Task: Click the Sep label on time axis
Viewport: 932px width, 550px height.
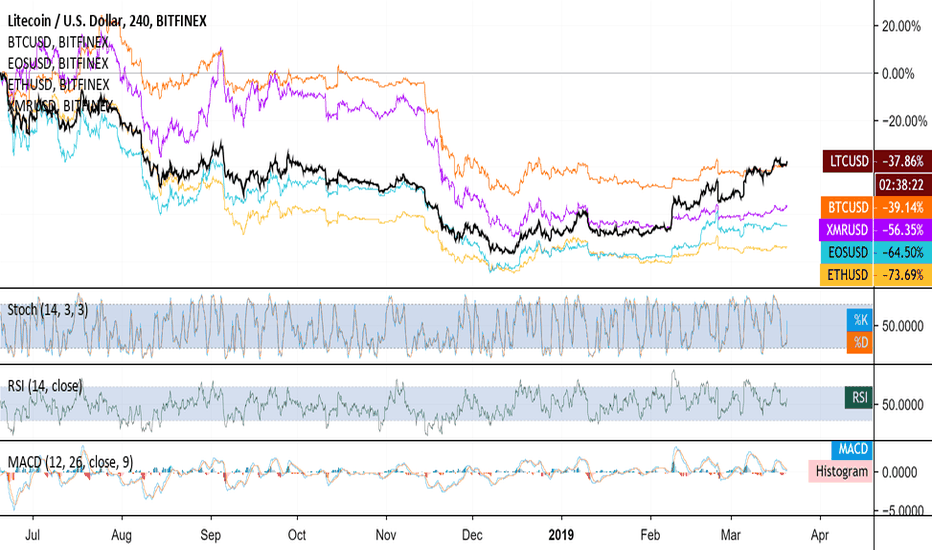Action: (210, 535)
